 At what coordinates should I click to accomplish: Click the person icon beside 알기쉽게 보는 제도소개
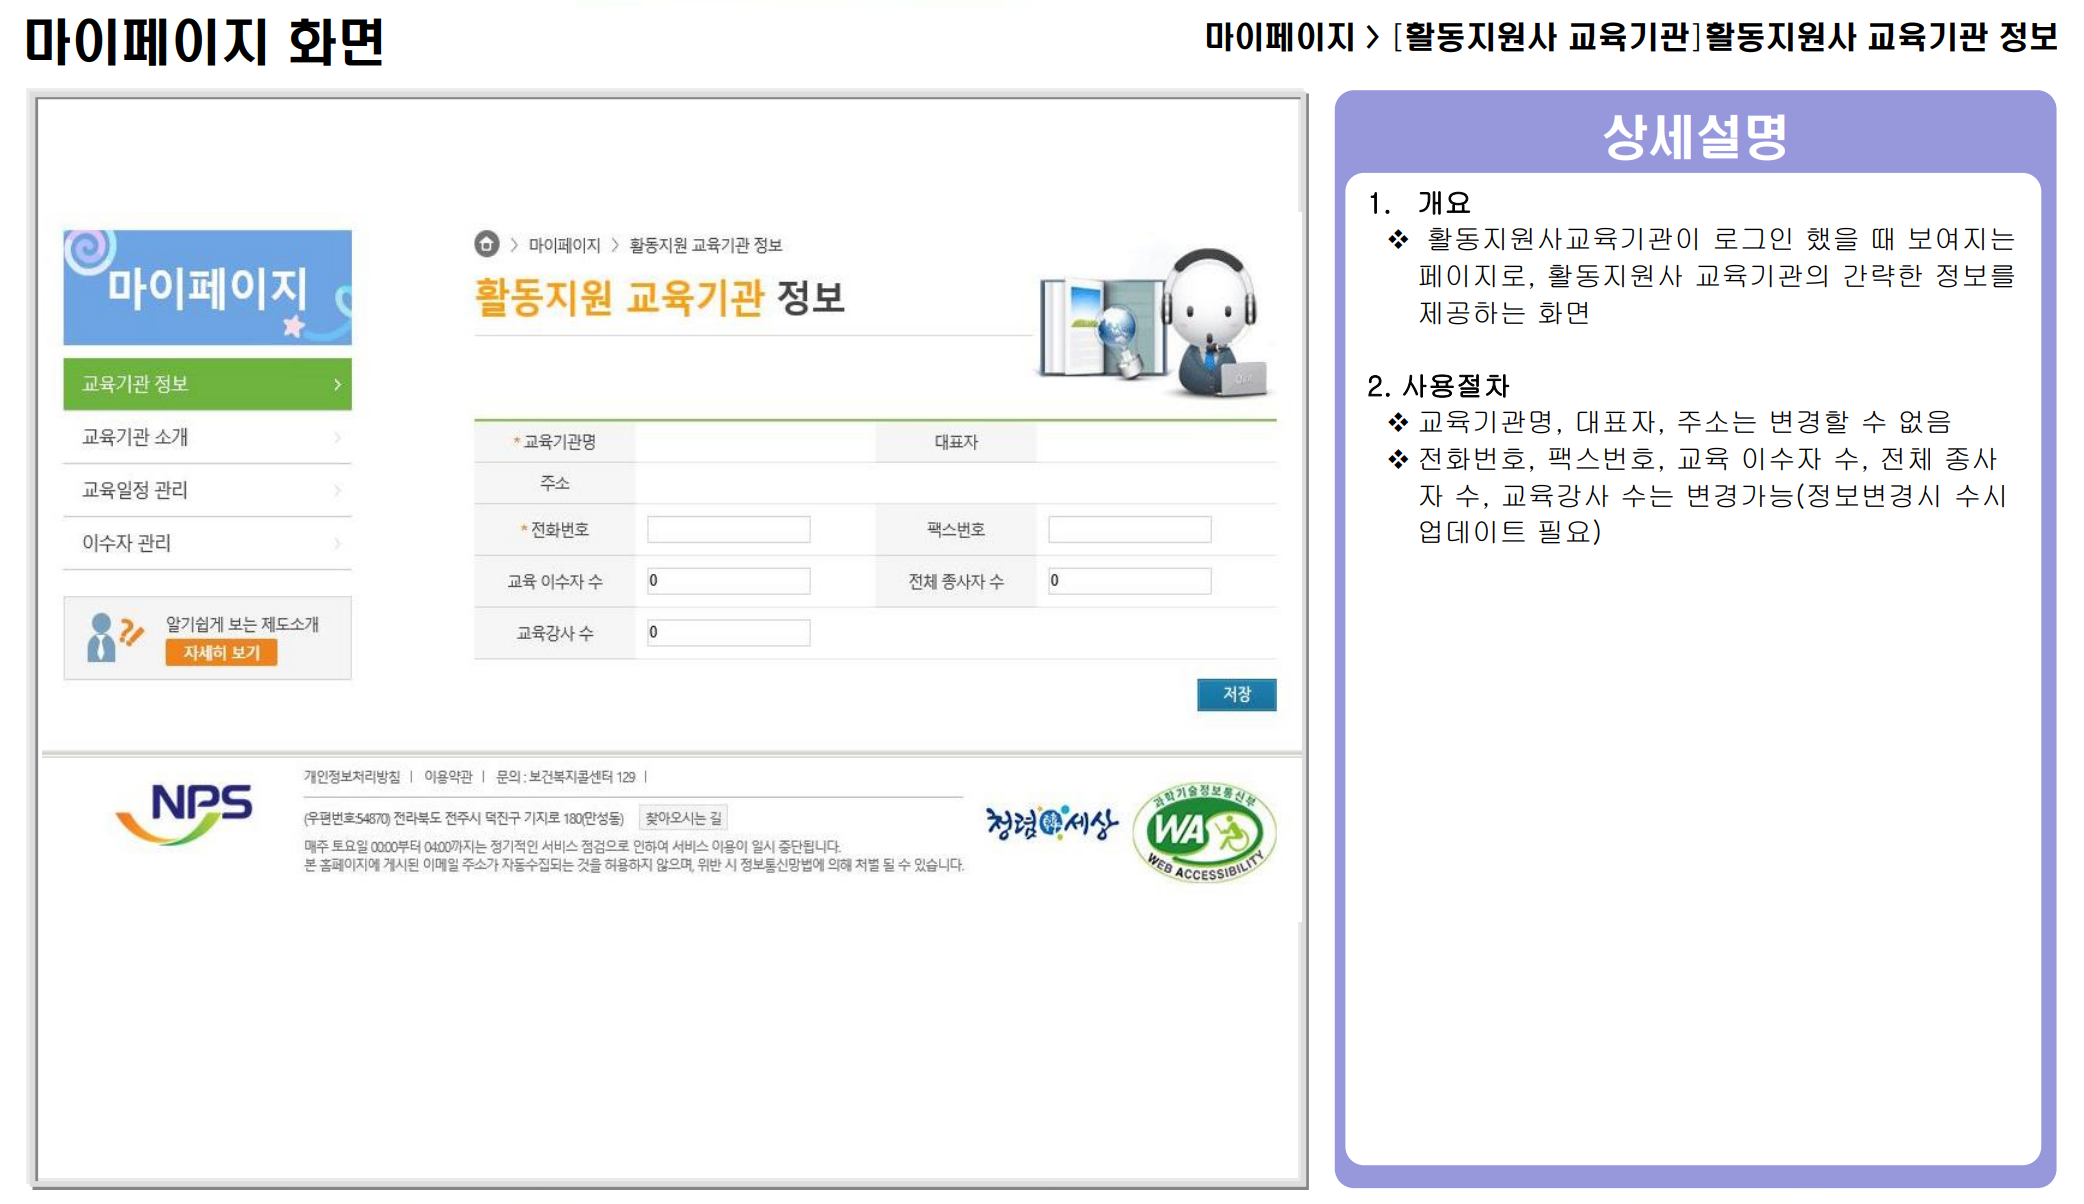(x=102, y=637)
